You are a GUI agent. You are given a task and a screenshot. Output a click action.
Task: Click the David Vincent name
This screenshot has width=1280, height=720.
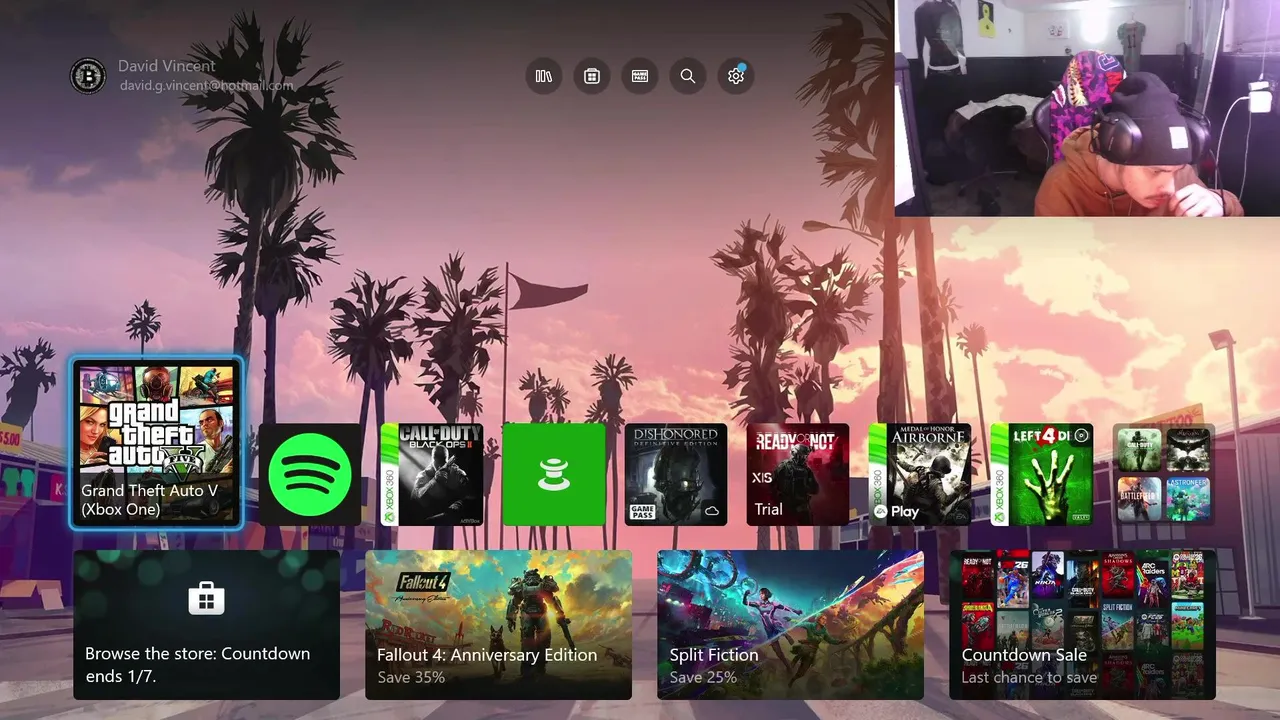(167, 66)
